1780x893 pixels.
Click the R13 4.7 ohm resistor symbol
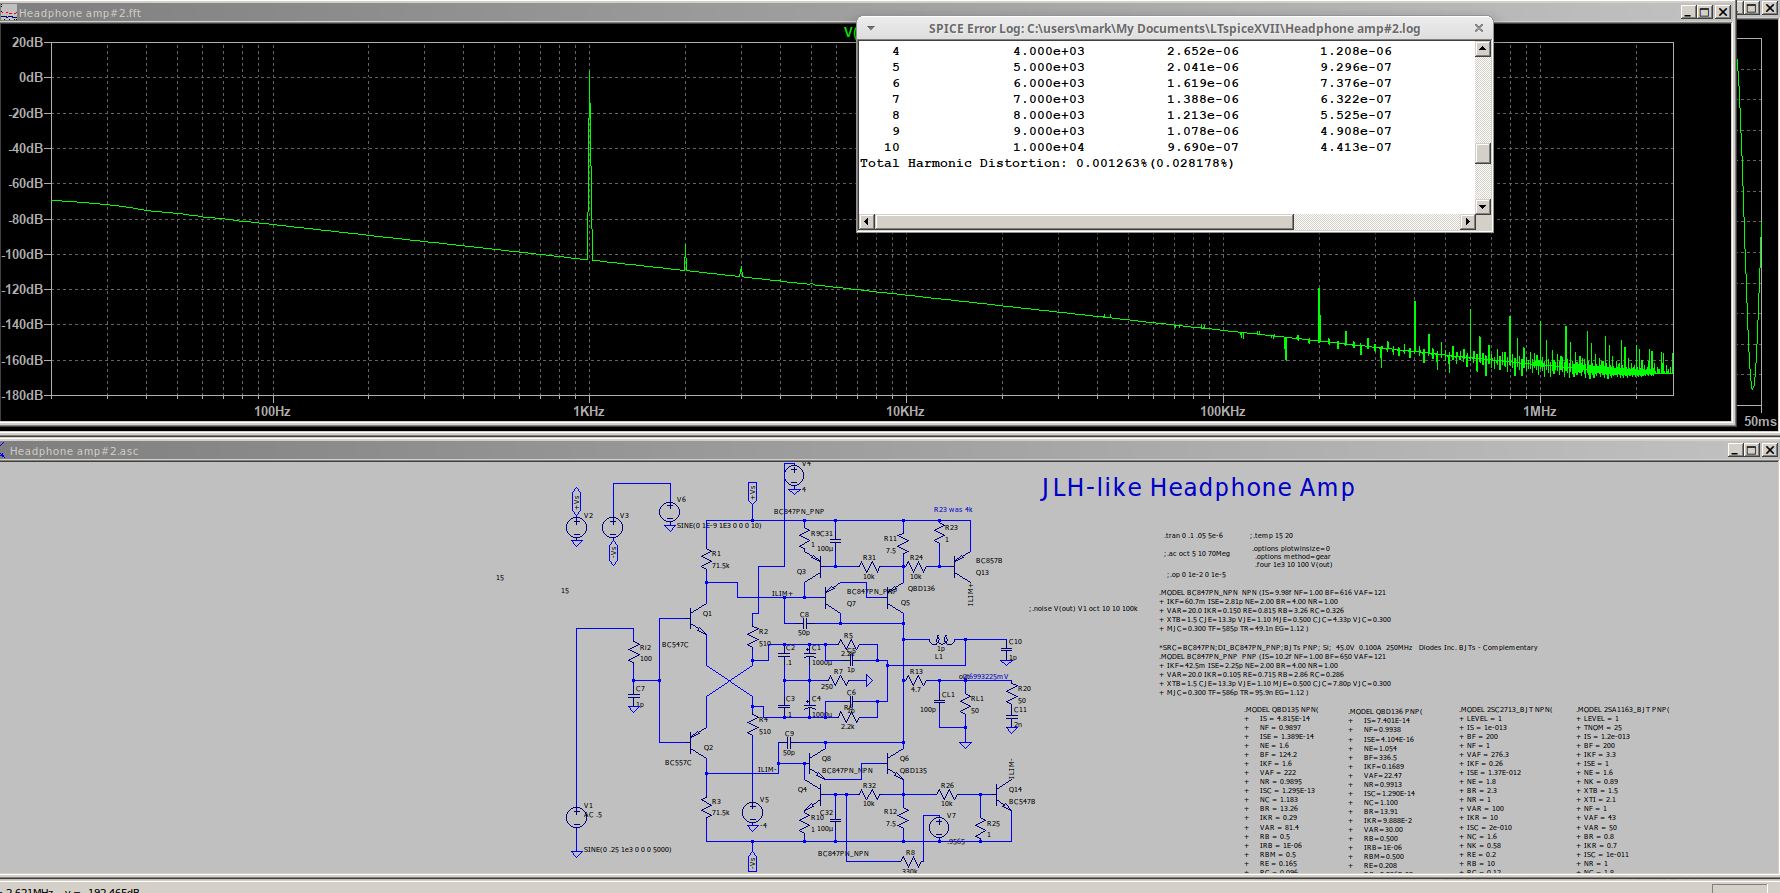point(914,680)
